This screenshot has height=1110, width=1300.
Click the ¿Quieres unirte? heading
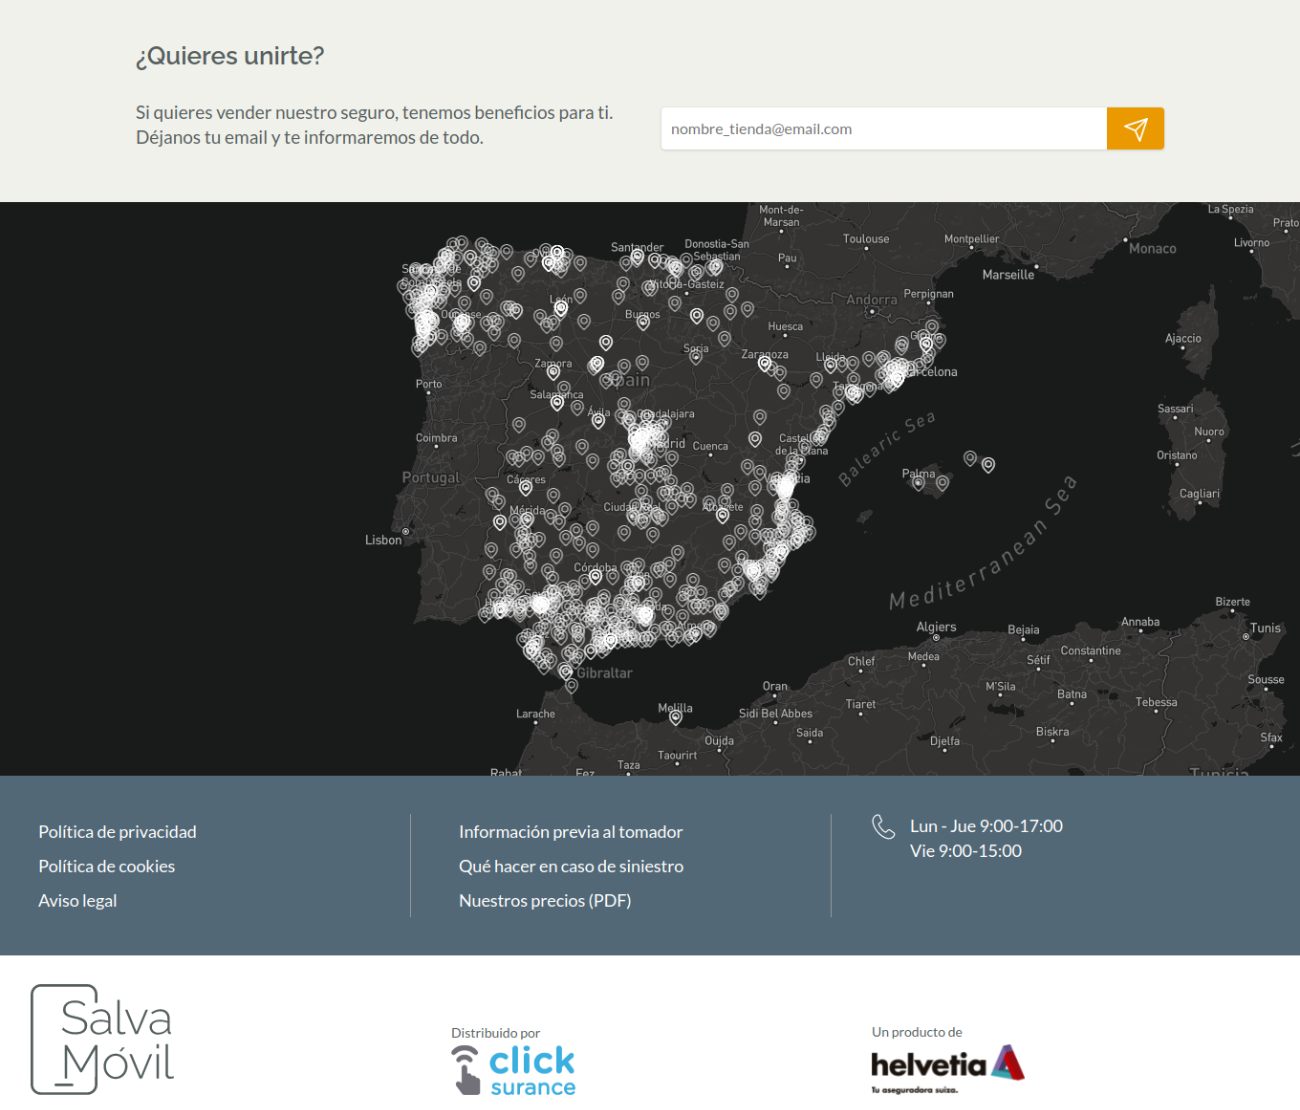[230, 56]
